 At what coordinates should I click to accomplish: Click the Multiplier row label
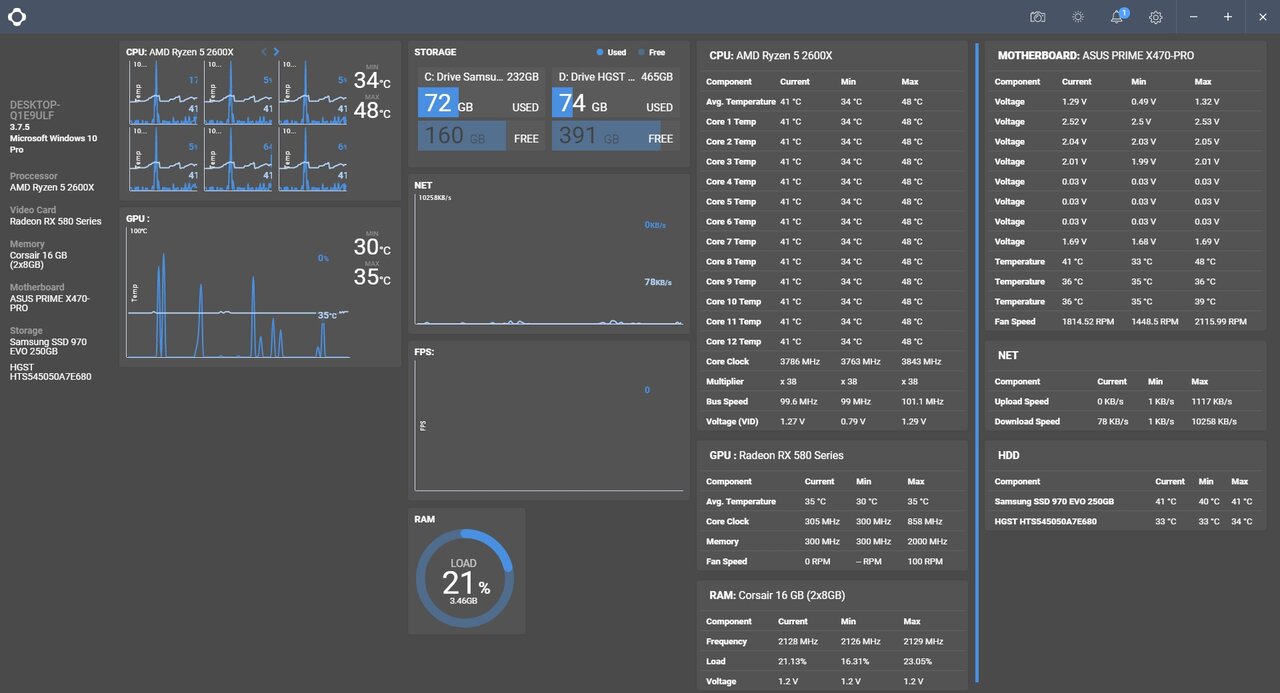pos(725,382)
